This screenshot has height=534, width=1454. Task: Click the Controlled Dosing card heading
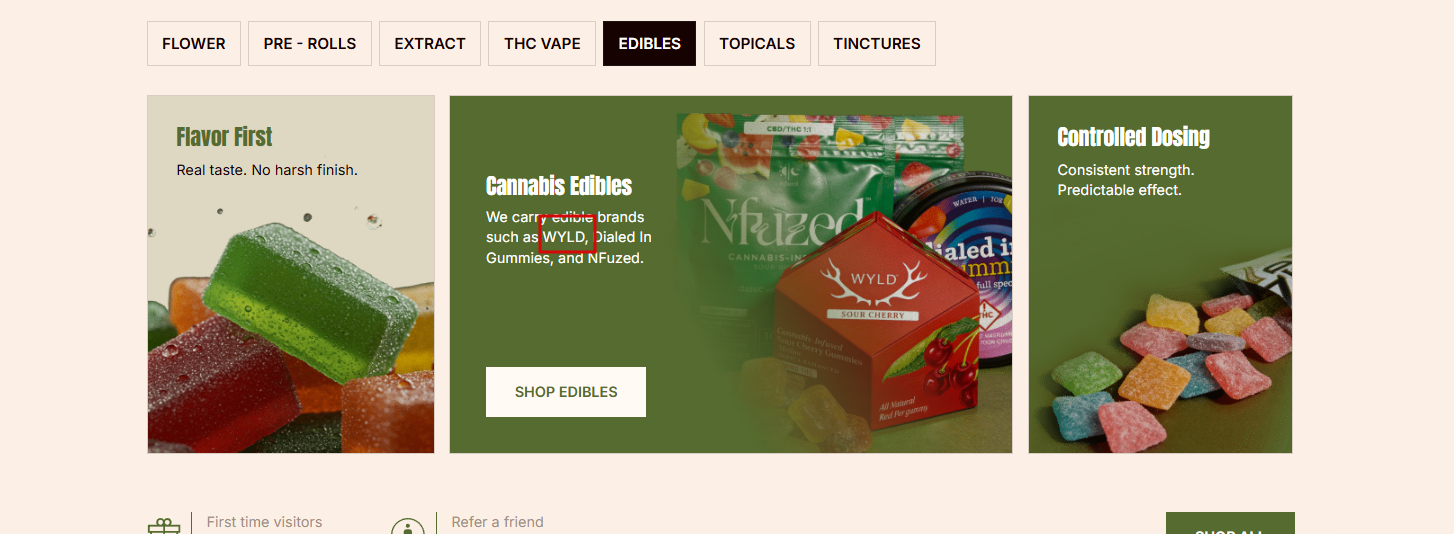pyautogui.click(x=1133, y=137)
